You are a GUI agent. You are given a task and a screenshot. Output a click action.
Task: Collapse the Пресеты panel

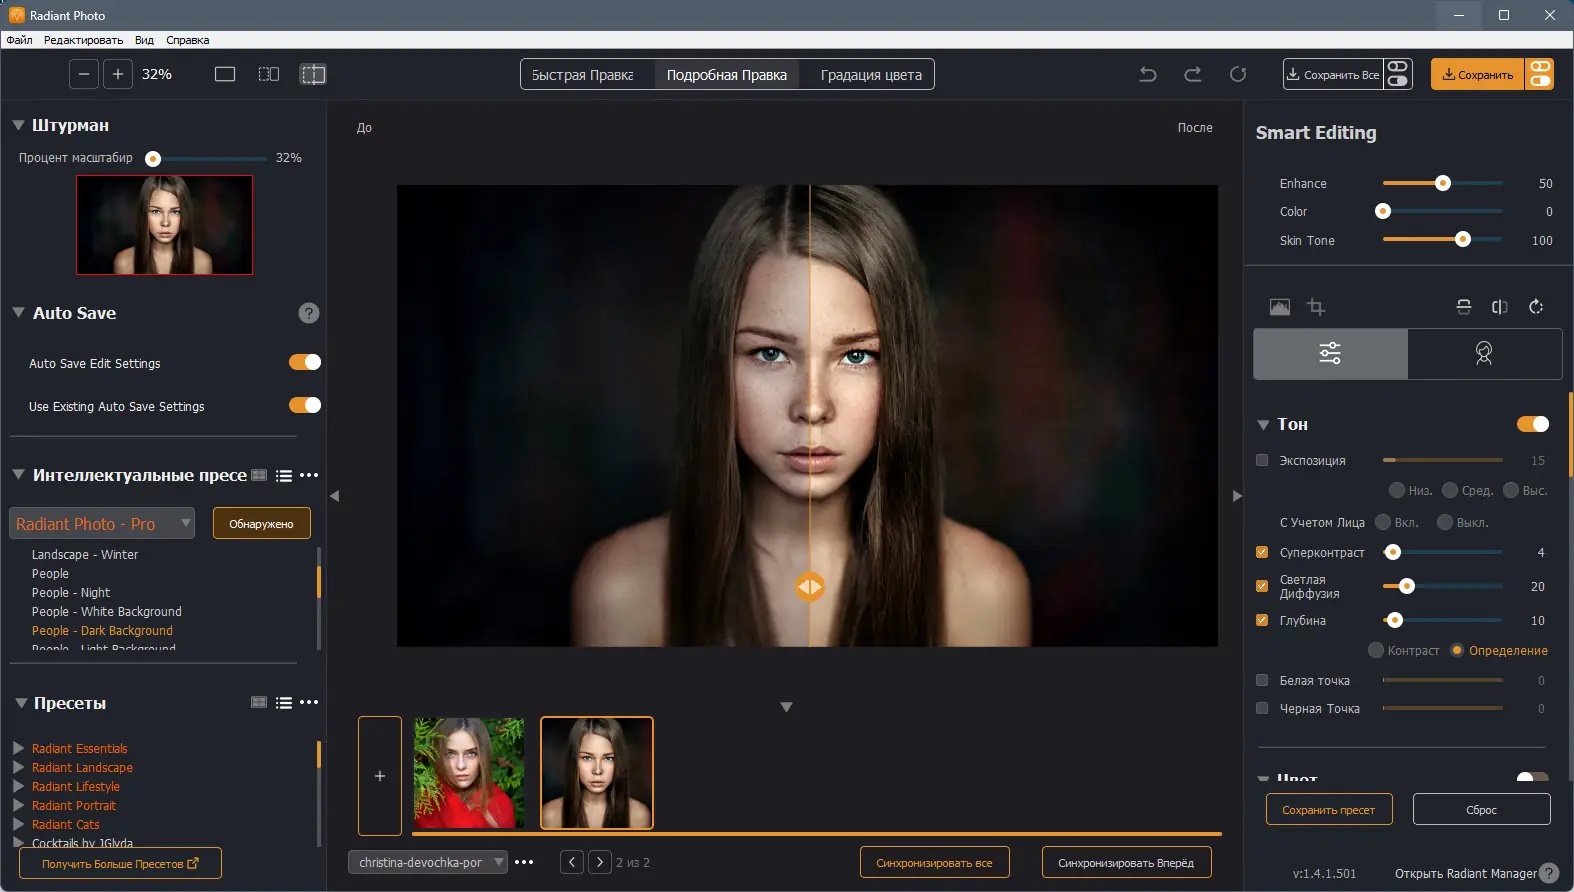(21, 703)
